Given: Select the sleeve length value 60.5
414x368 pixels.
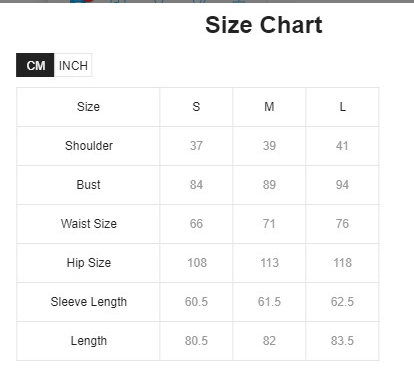Looking at the screenshot, I should [x=196, y=302].
